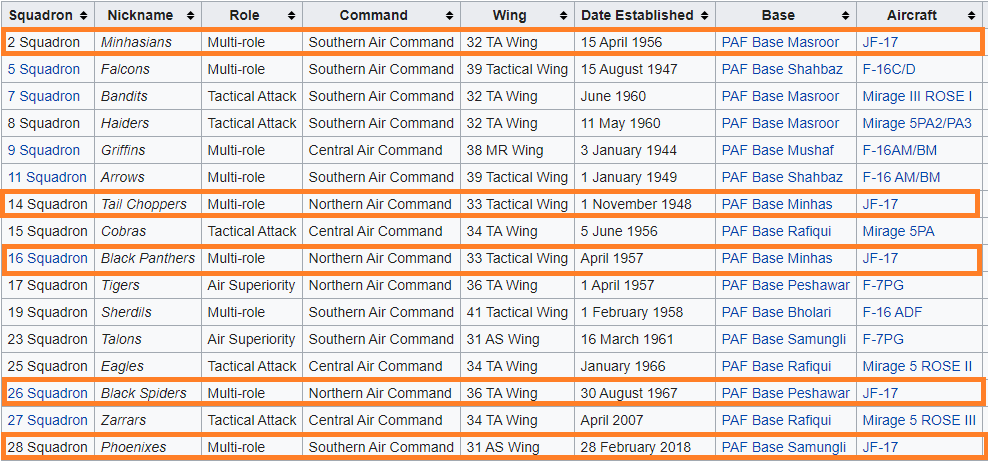This screenshot has height=467, width=988.
Task: Open PAF Base Bholari link
Action: (776, 312)
